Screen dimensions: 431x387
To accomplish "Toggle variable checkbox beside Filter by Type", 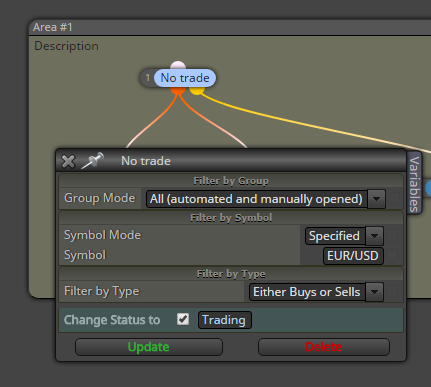I will [392, 291].
